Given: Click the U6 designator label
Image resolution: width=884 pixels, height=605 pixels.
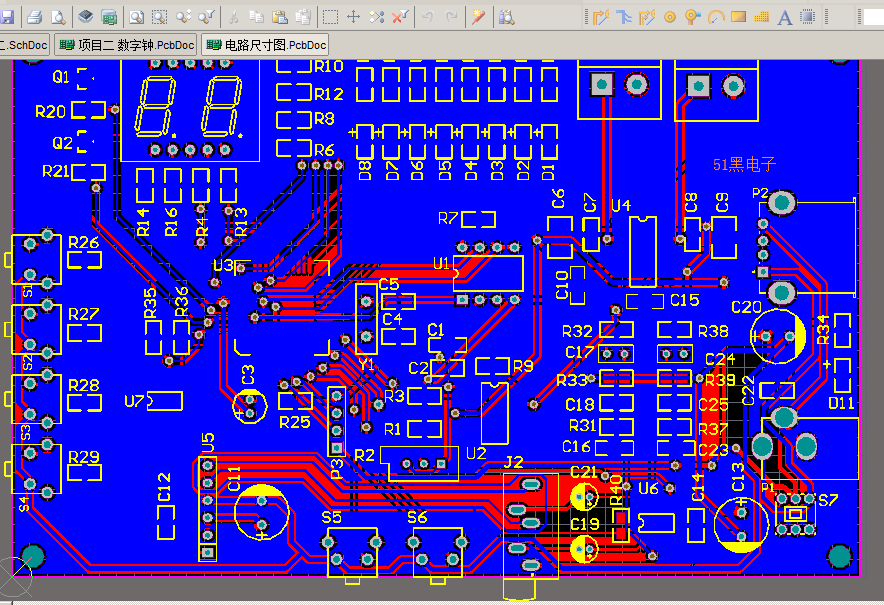Looking at the screenshot, I should point(648,488).
